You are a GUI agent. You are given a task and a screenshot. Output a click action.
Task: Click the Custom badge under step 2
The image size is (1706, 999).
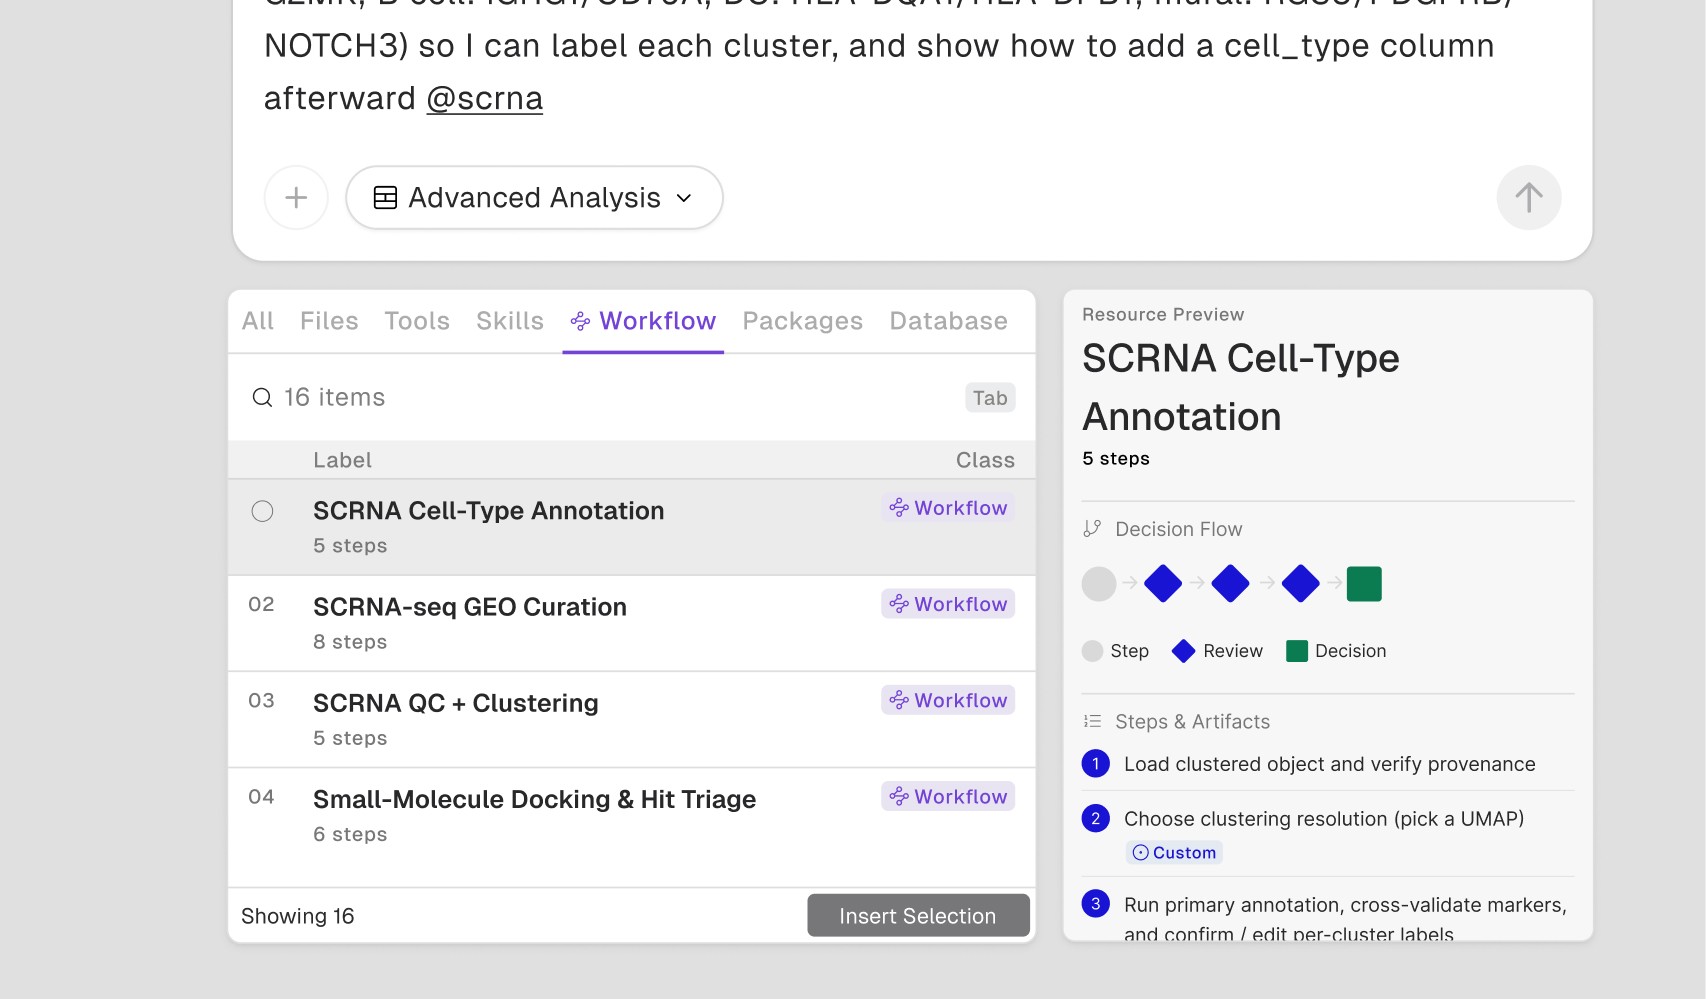click(x=1174, y=852)
